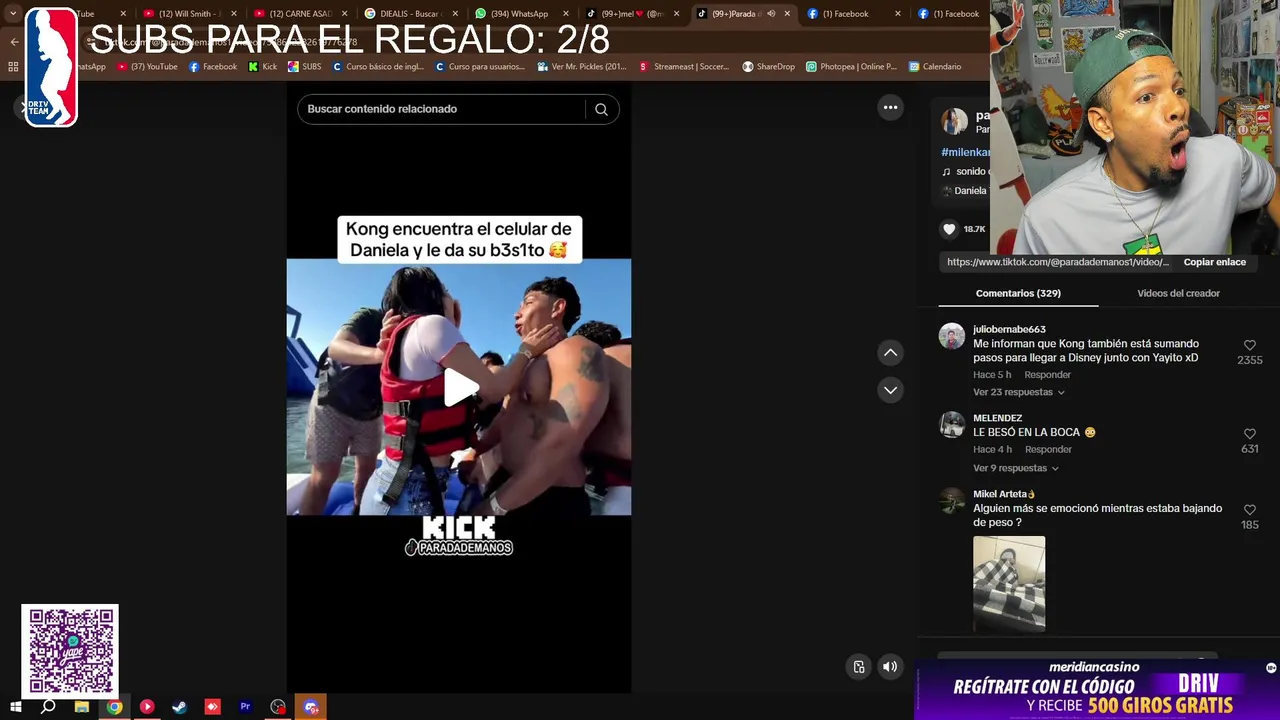The height and width of the screenshot is (720, 1280).
Task: Open the Calendario bookmark
Action: tap(935, 67)
